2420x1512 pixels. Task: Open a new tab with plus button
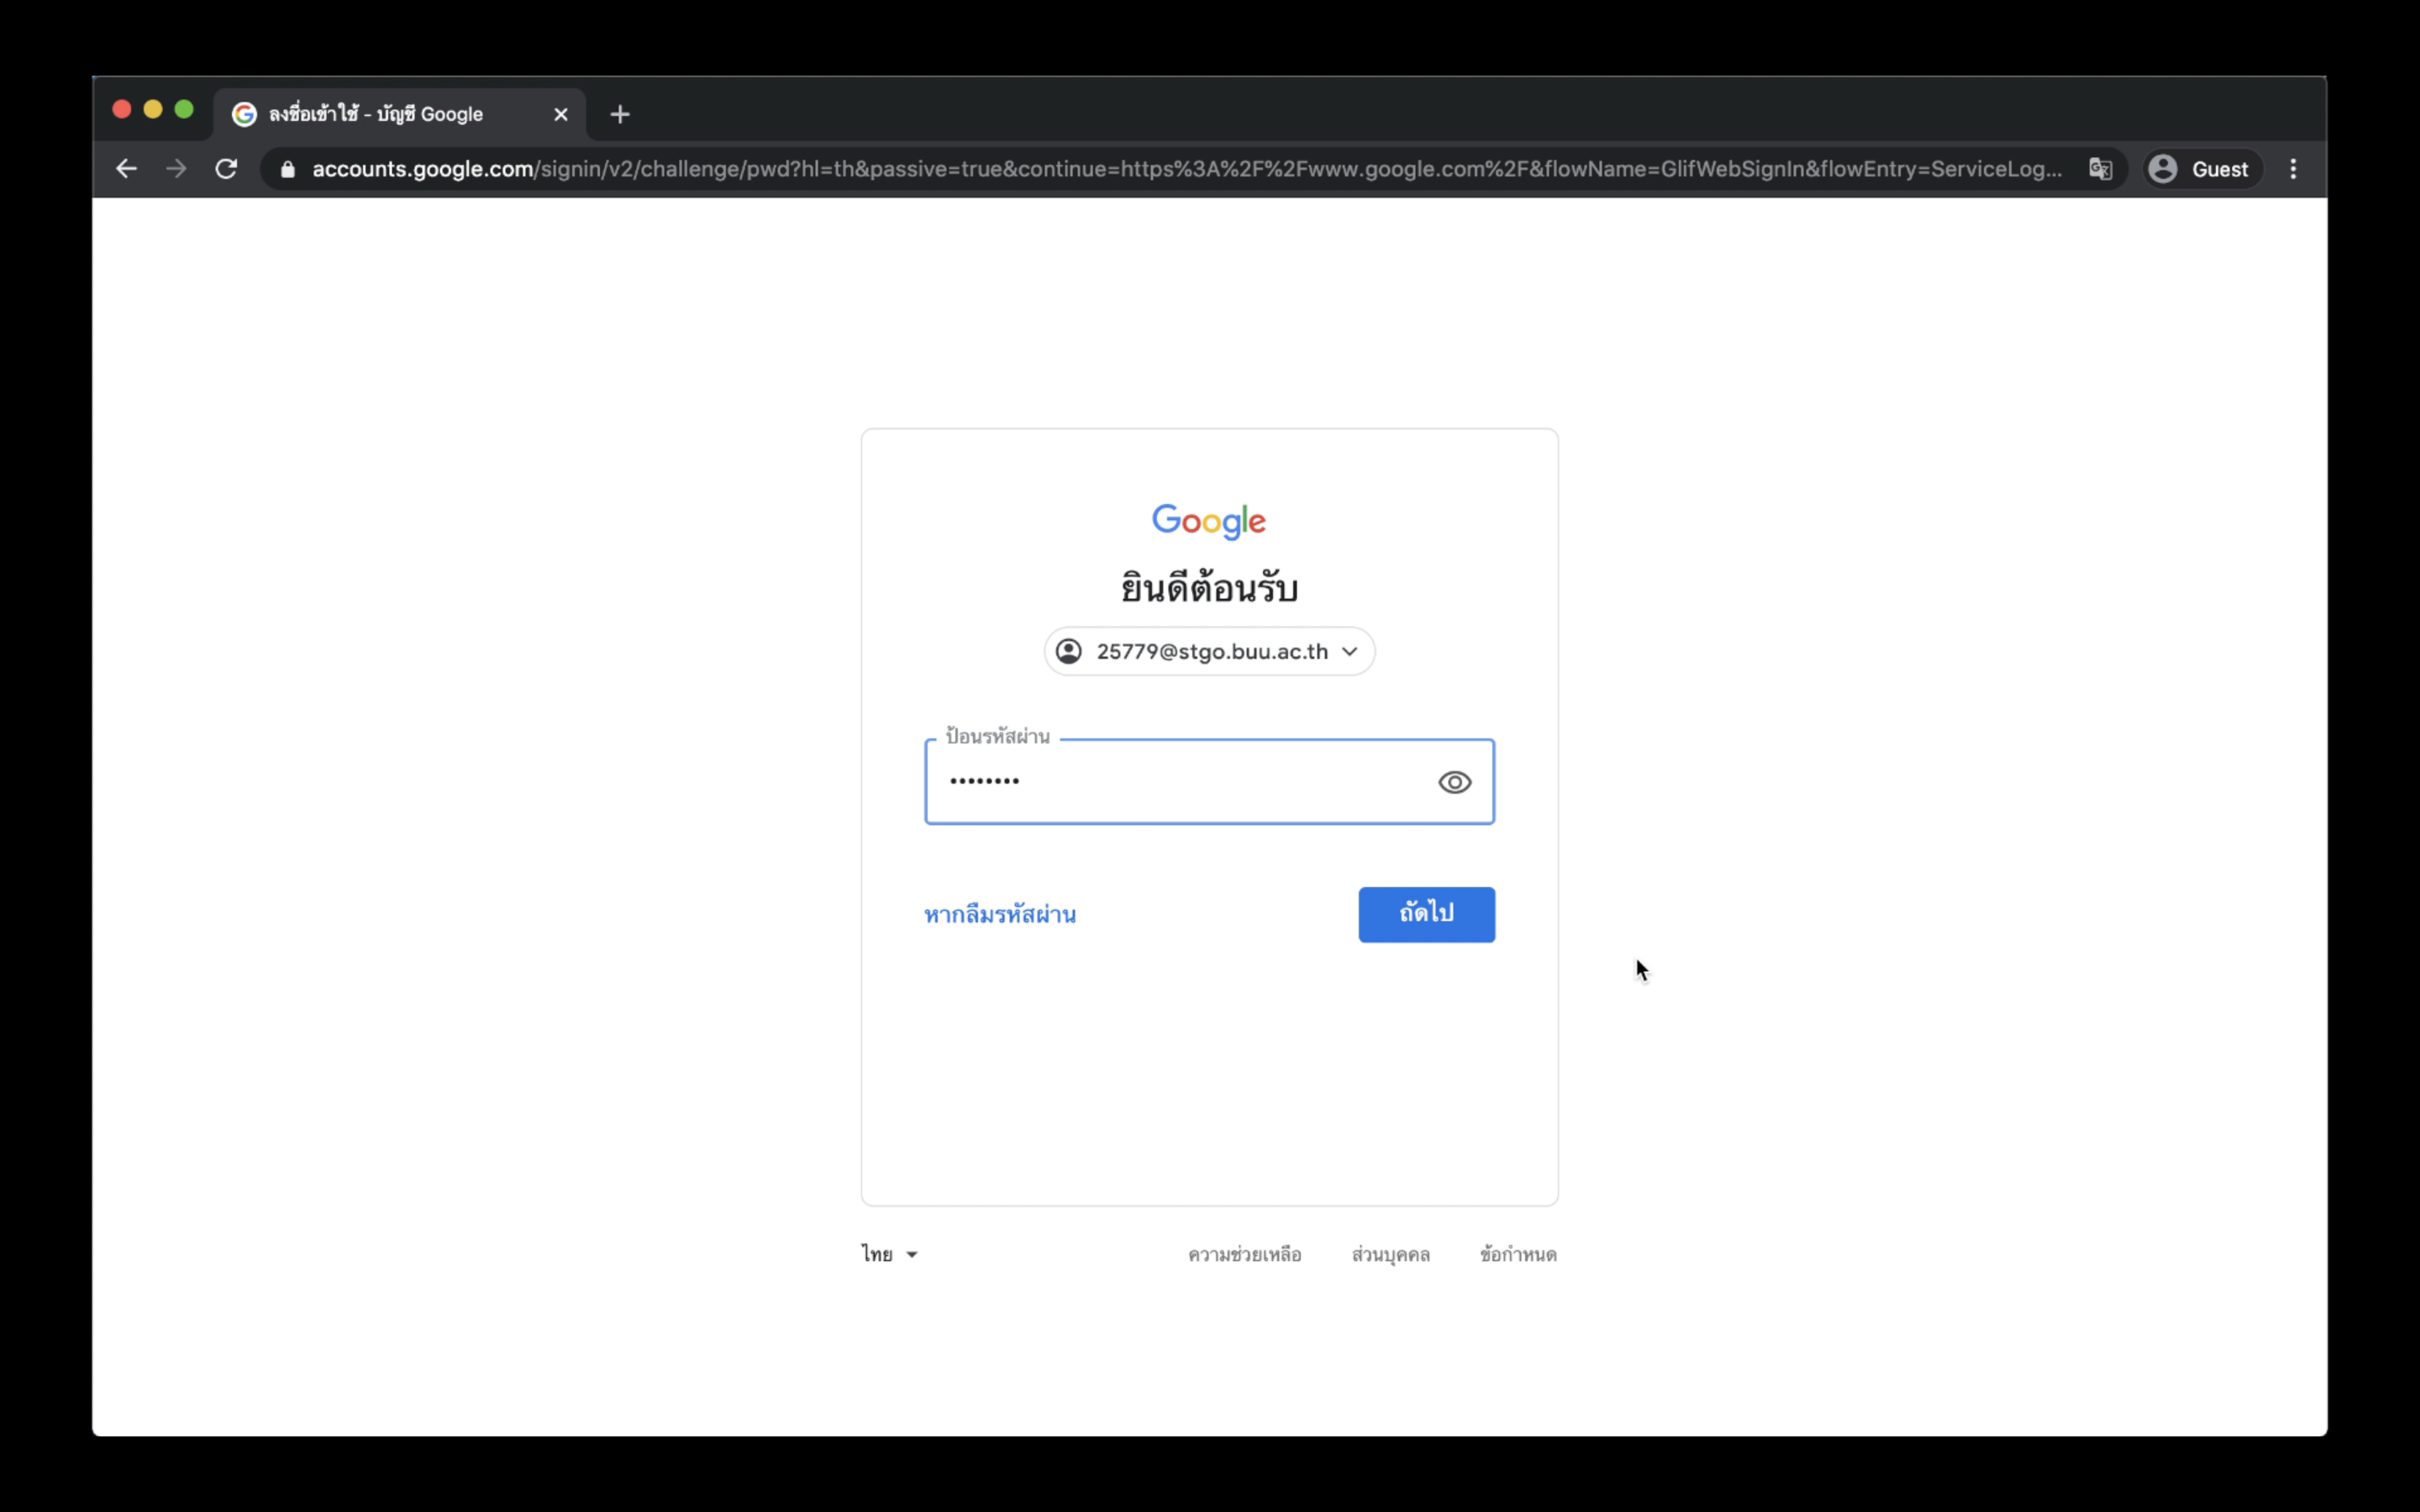620,114
